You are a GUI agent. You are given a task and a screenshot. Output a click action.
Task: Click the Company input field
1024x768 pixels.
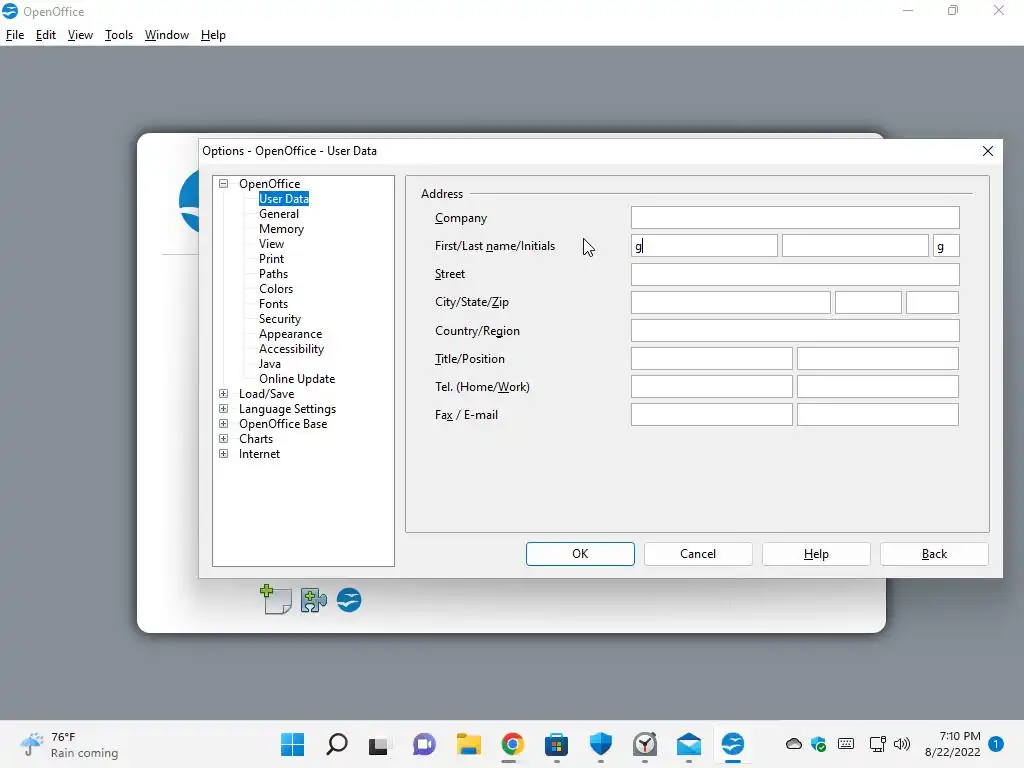pyautogui.click(x=795, y=217)
